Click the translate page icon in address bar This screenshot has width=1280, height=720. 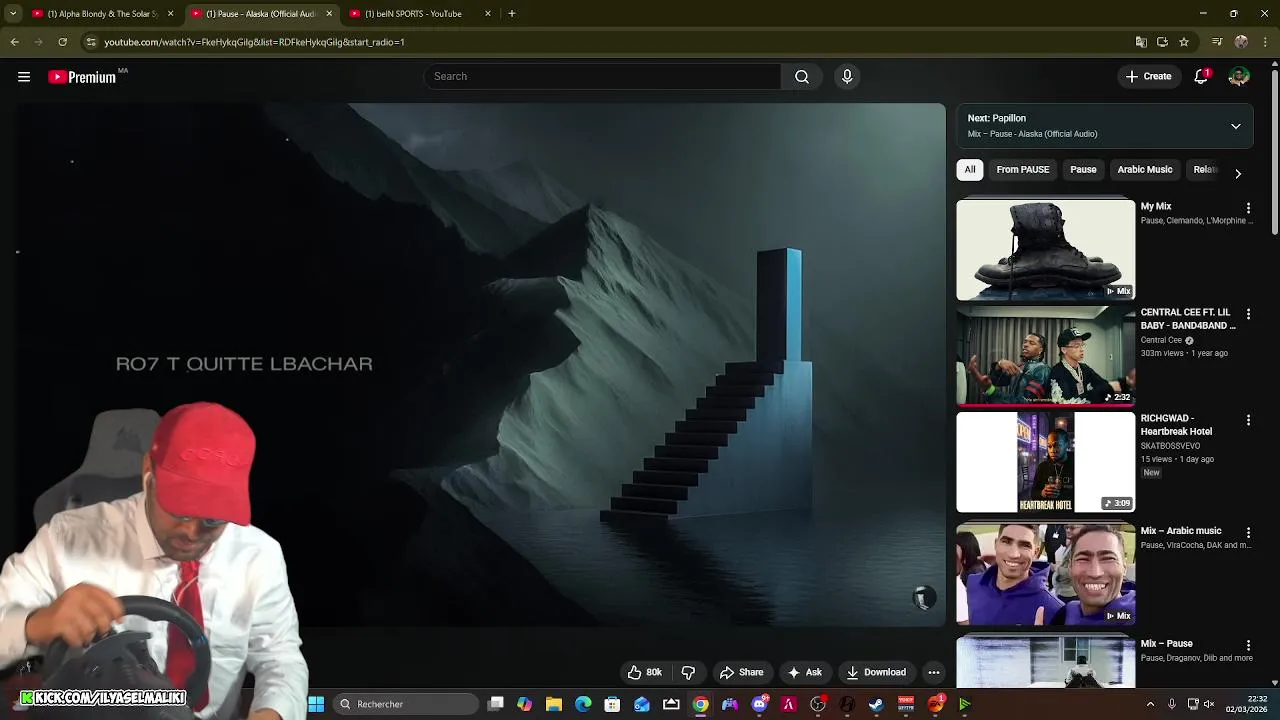pos(1141,42)
